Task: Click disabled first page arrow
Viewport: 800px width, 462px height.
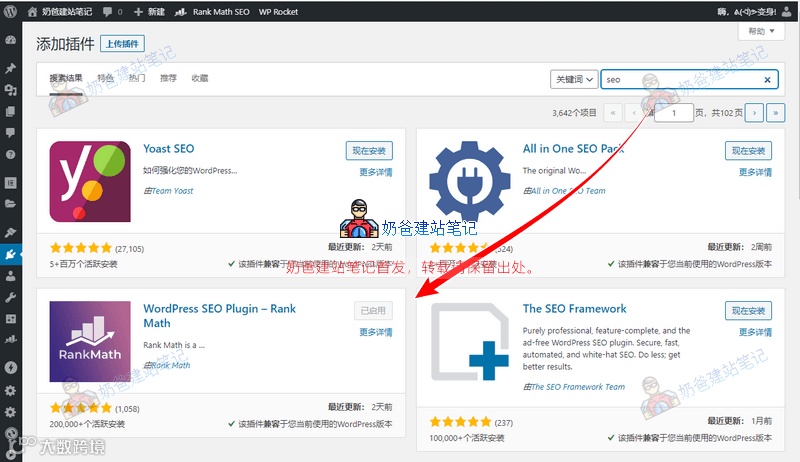Action: click(x=613, y=113)
